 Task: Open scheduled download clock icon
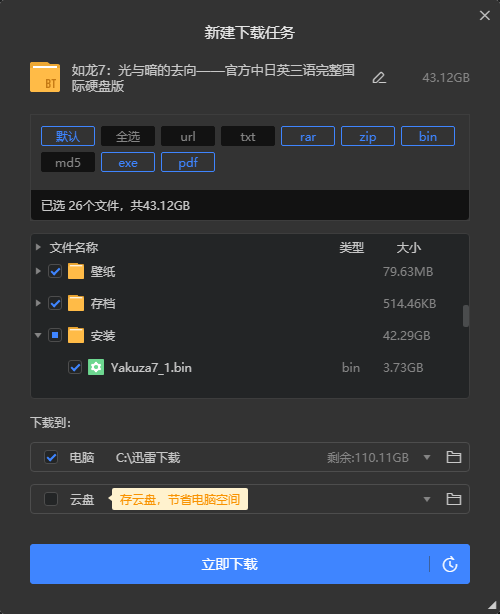click(450, 564)
